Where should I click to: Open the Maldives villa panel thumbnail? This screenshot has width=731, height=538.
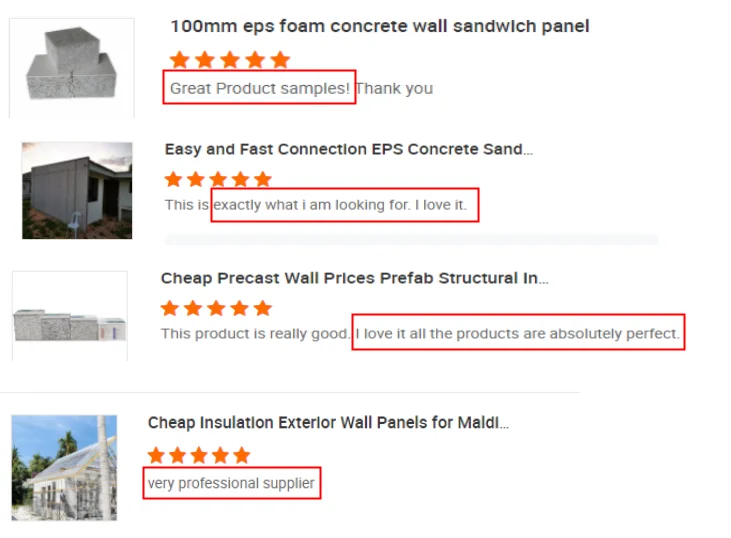point(64,467)
